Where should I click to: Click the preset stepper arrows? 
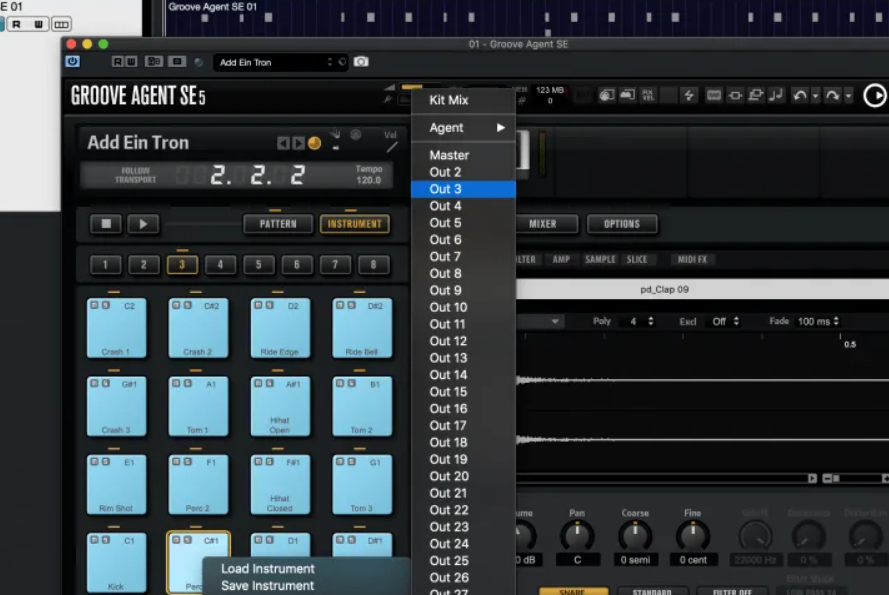click(x=329, y=62)
